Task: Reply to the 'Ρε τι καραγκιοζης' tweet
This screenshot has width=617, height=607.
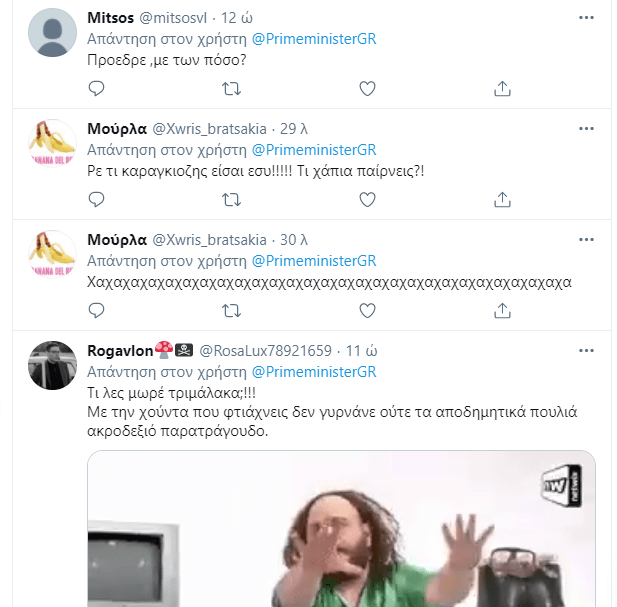Action: click(x=96, y=199)
